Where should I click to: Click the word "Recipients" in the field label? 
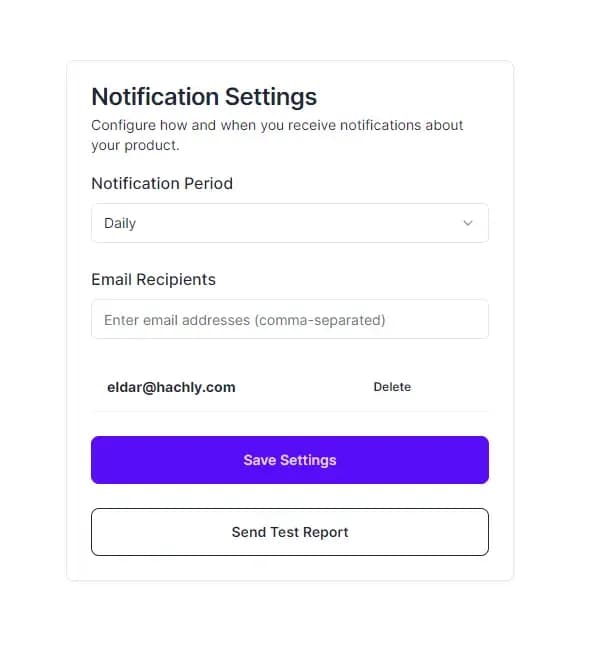click(x=175, y=279)
